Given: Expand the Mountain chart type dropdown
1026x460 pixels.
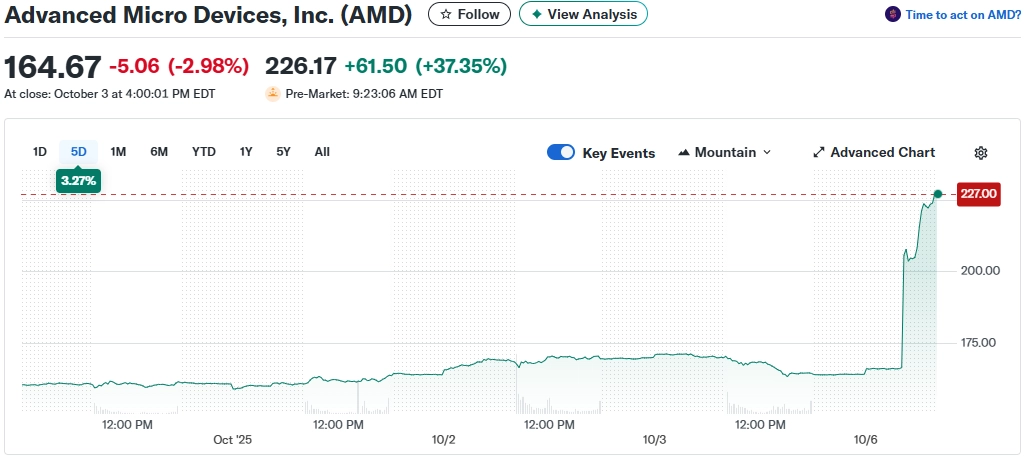Looking at the screenshot, I should point(767,153).
